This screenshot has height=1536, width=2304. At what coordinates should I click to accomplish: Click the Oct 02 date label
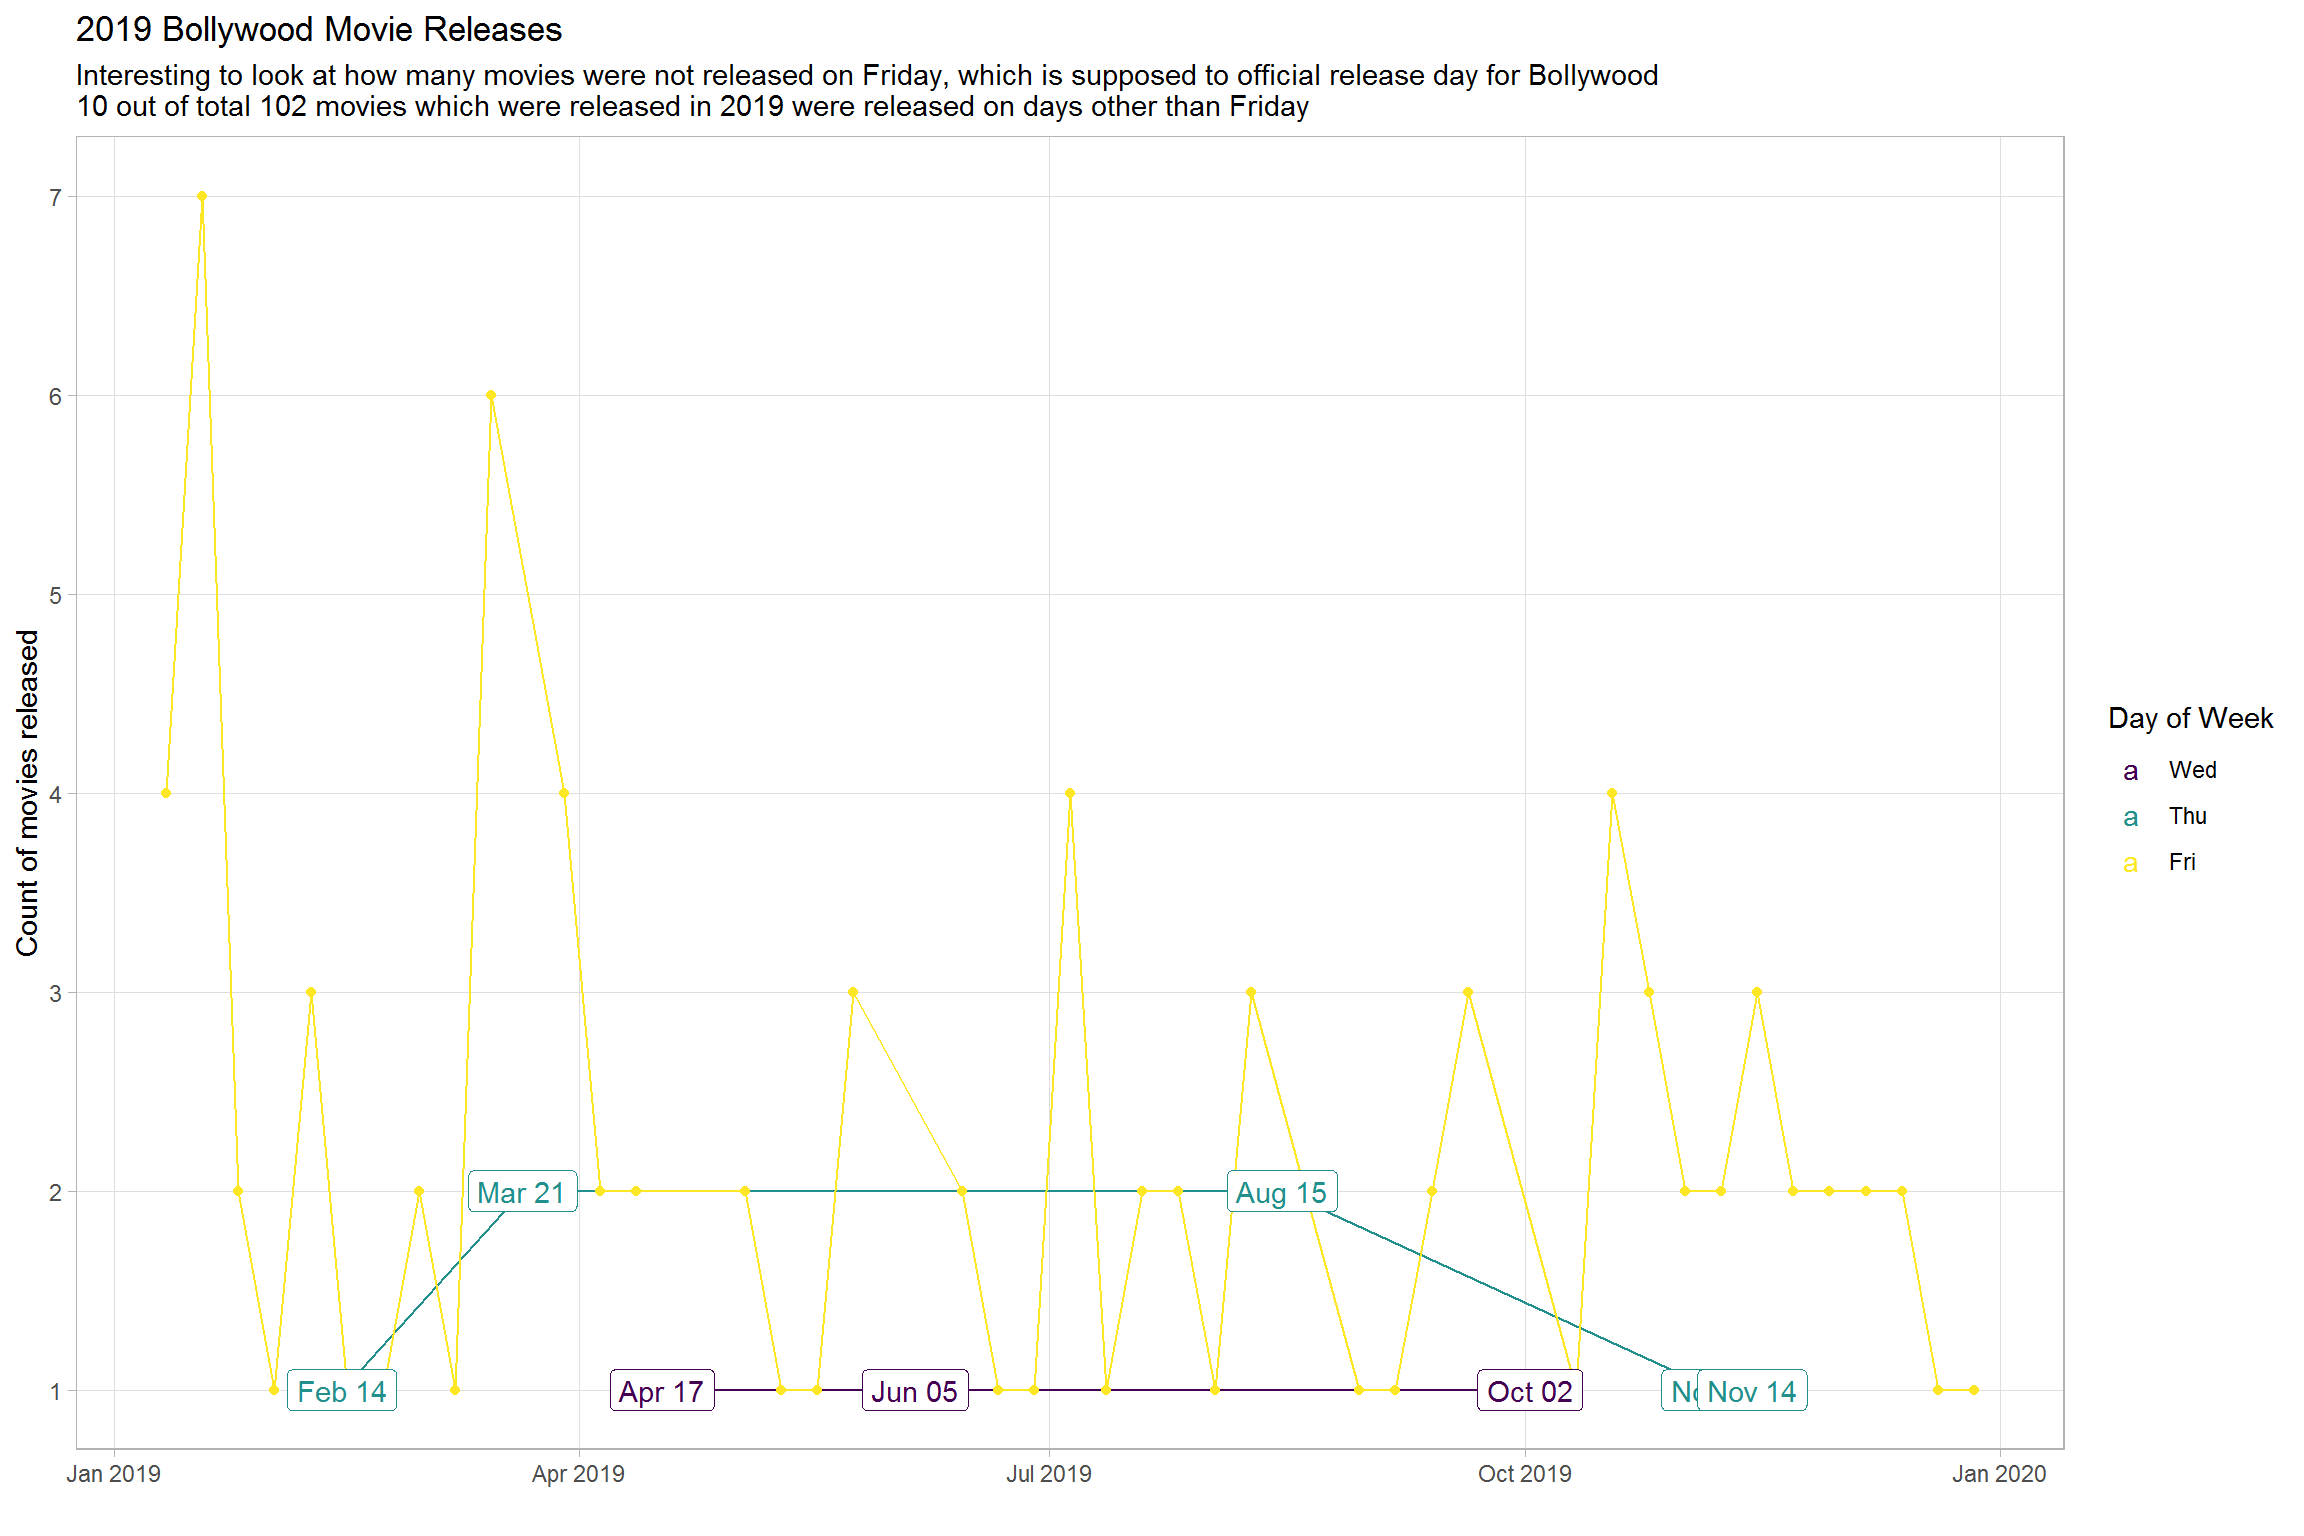point(1528,1391)
